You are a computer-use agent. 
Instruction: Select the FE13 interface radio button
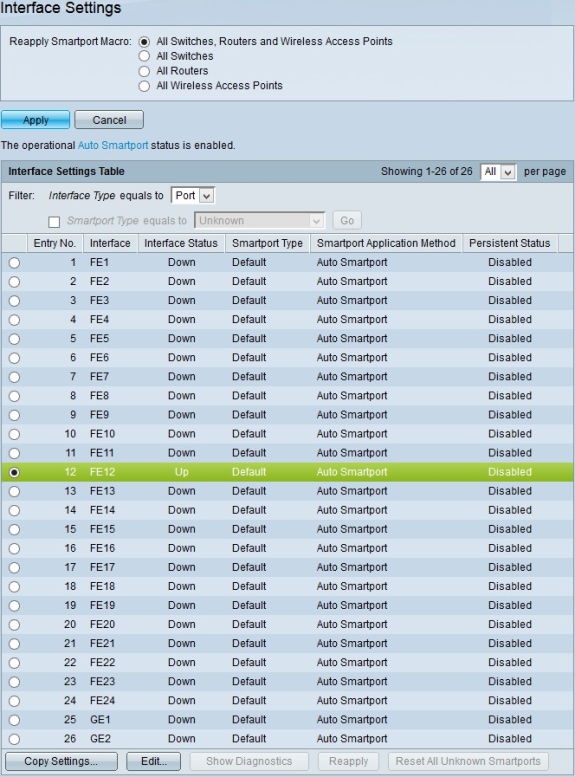point(14,492)
